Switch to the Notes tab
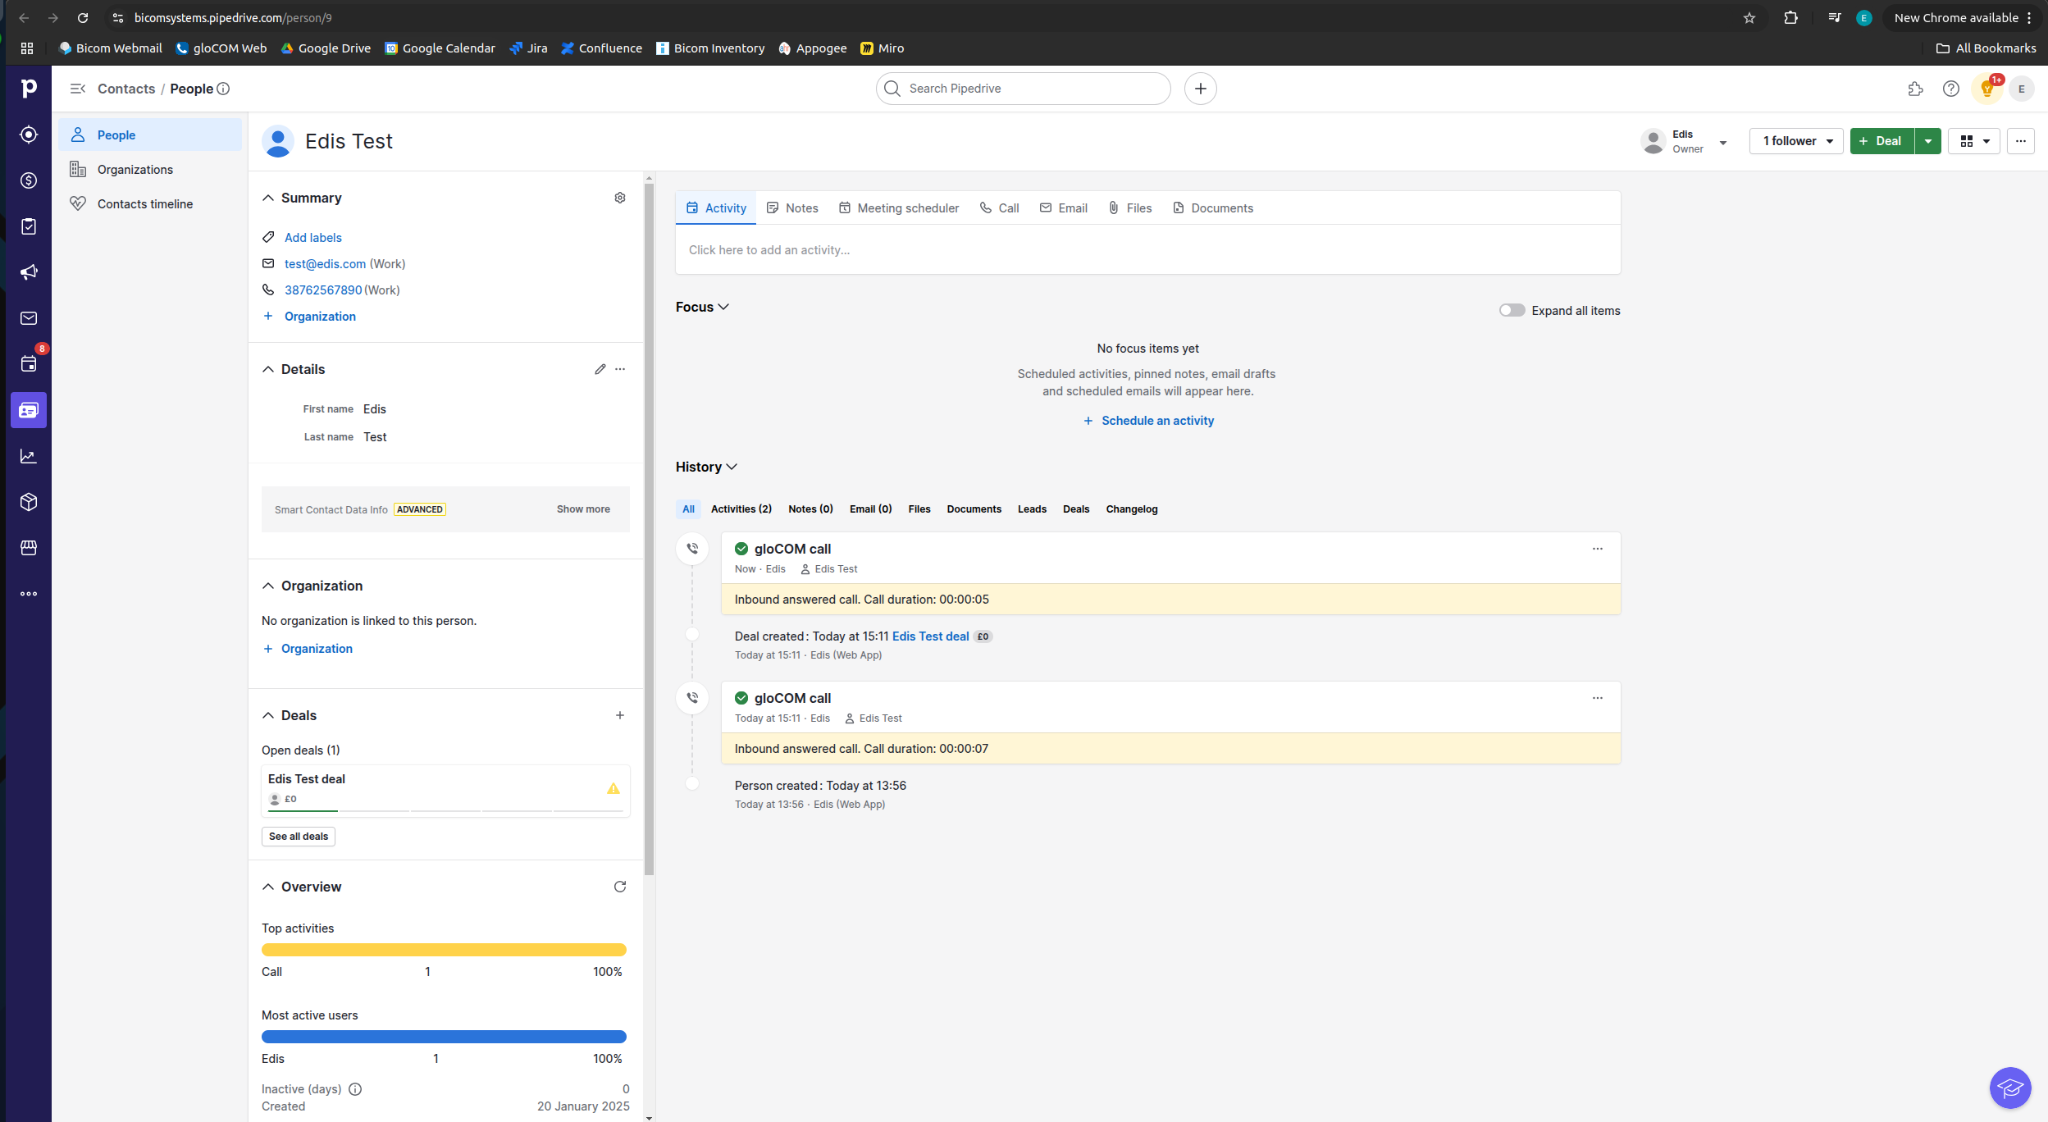The width and height of the screenshot is (2048, 1122). point(792,208)
